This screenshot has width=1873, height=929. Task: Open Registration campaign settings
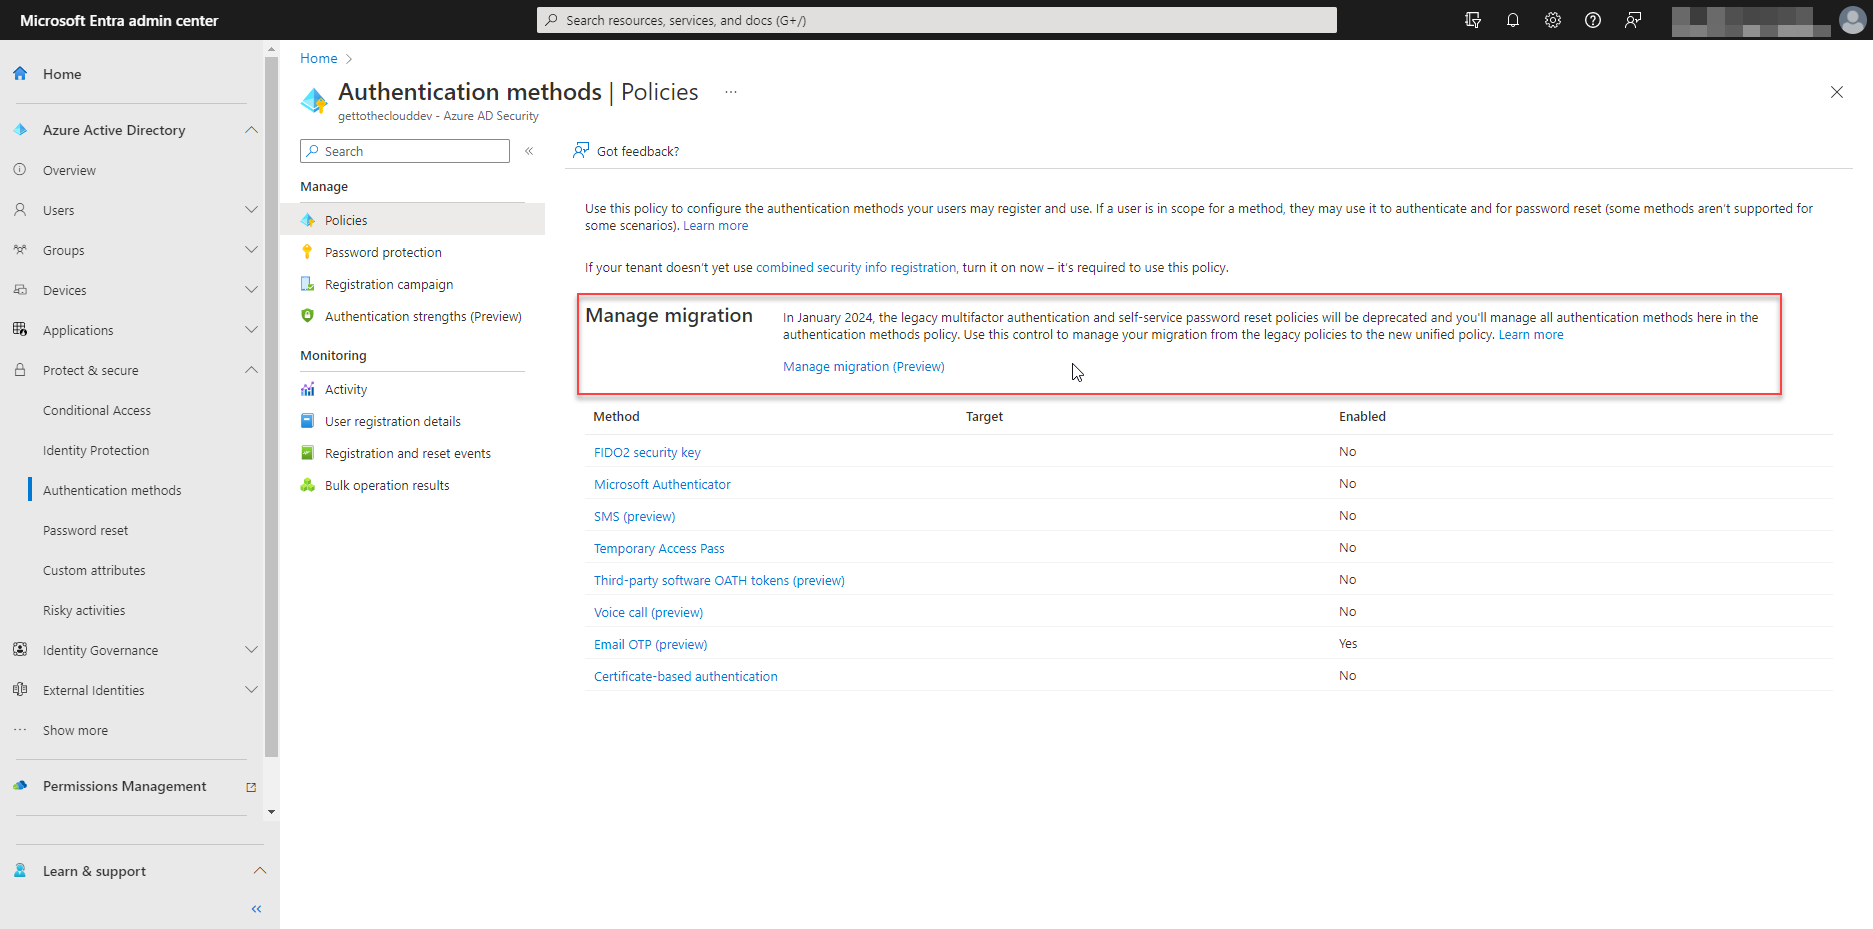pos(388,284)
